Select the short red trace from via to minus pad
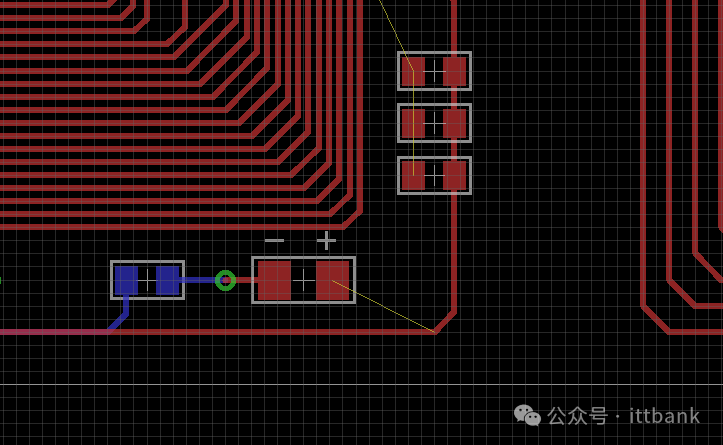Viewport: 723px width, 445px height. (246, 280)
